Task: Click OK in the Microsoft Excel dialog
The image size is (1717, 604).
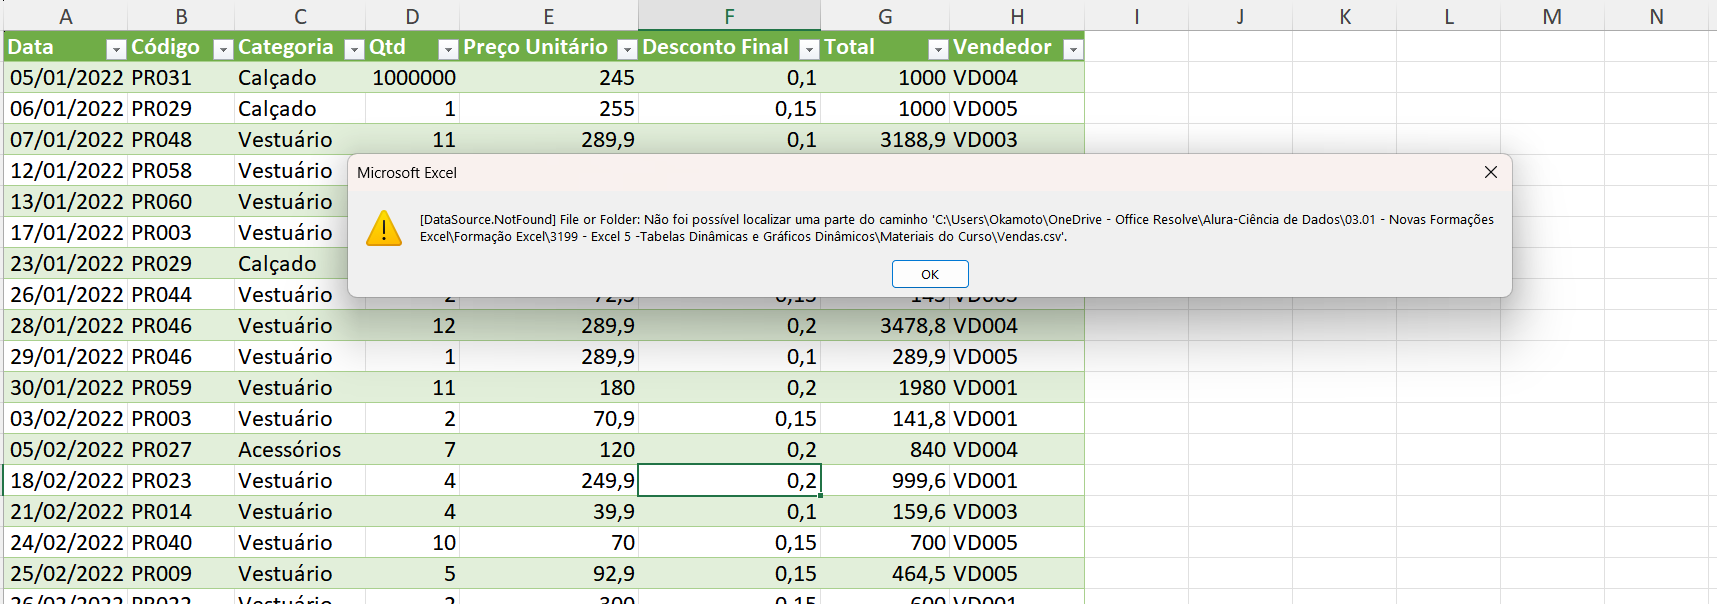Action: [930, 274]
